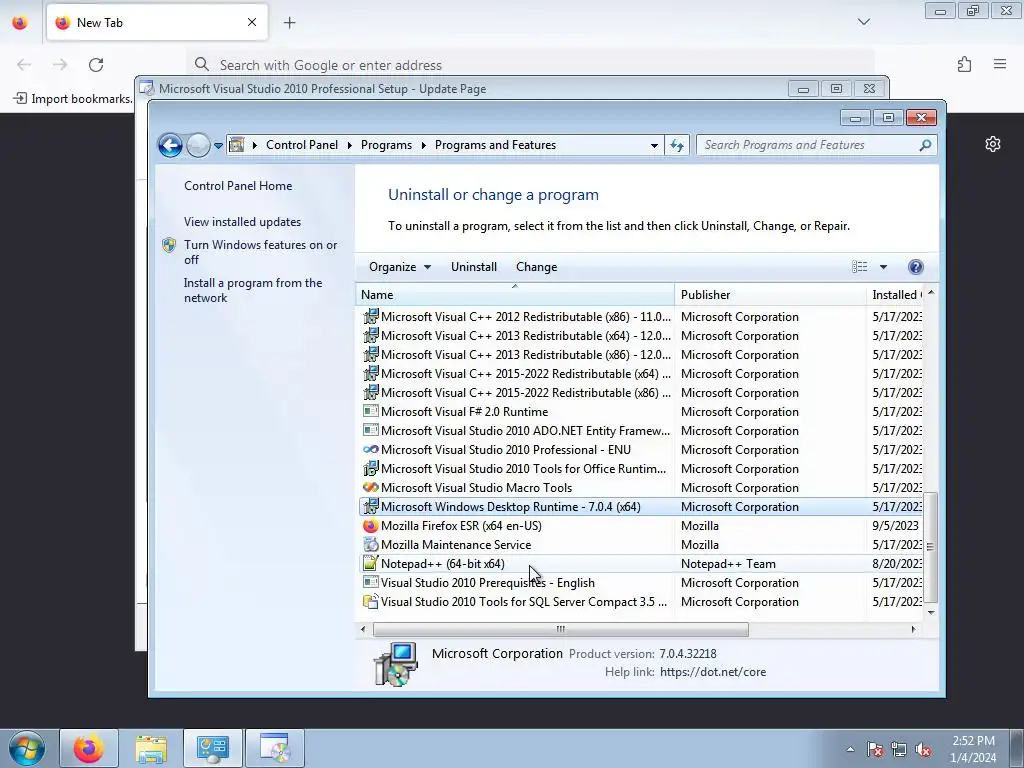Open the Organize dropdown menu
Image resolution: width=1024 pixels, height=768 pixels.
(x=400, y=266)
